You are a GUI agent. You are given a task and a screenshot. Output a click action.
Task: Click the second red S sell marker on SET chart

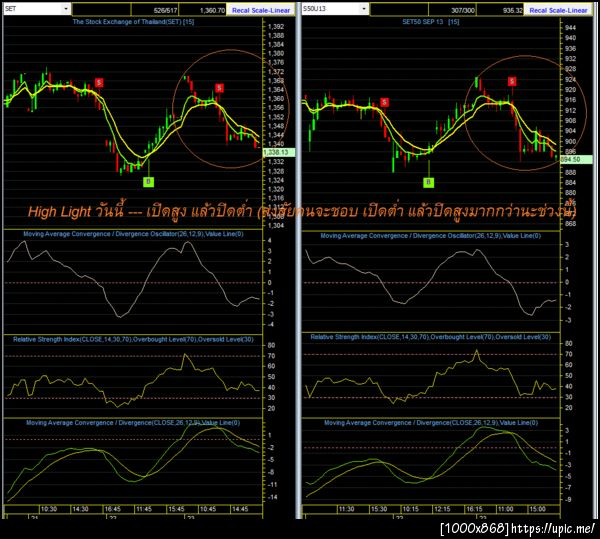tap(219, 88)
